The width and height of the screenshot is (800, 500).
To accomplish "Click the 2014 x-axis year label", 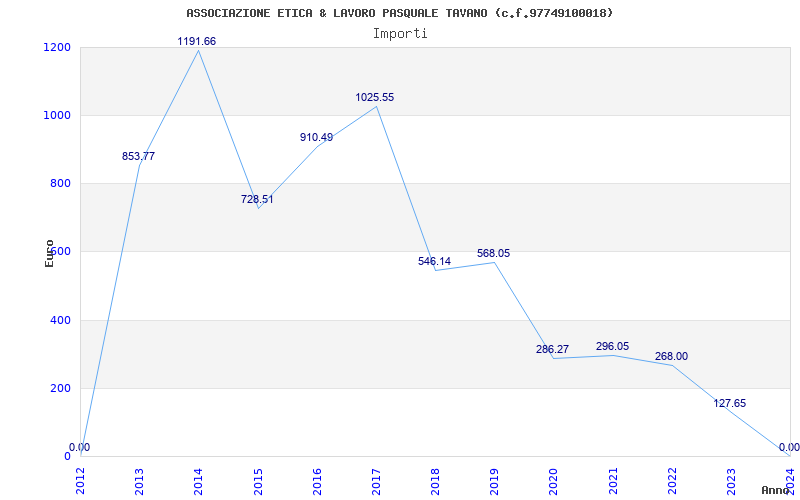I will pyautogui.click(x=198, y=481).
